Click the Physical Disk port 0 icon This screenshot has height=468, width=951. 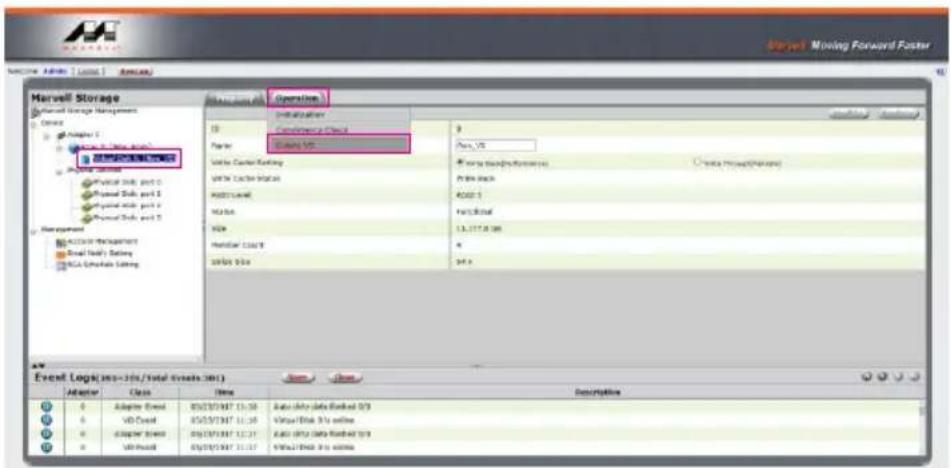87,182
